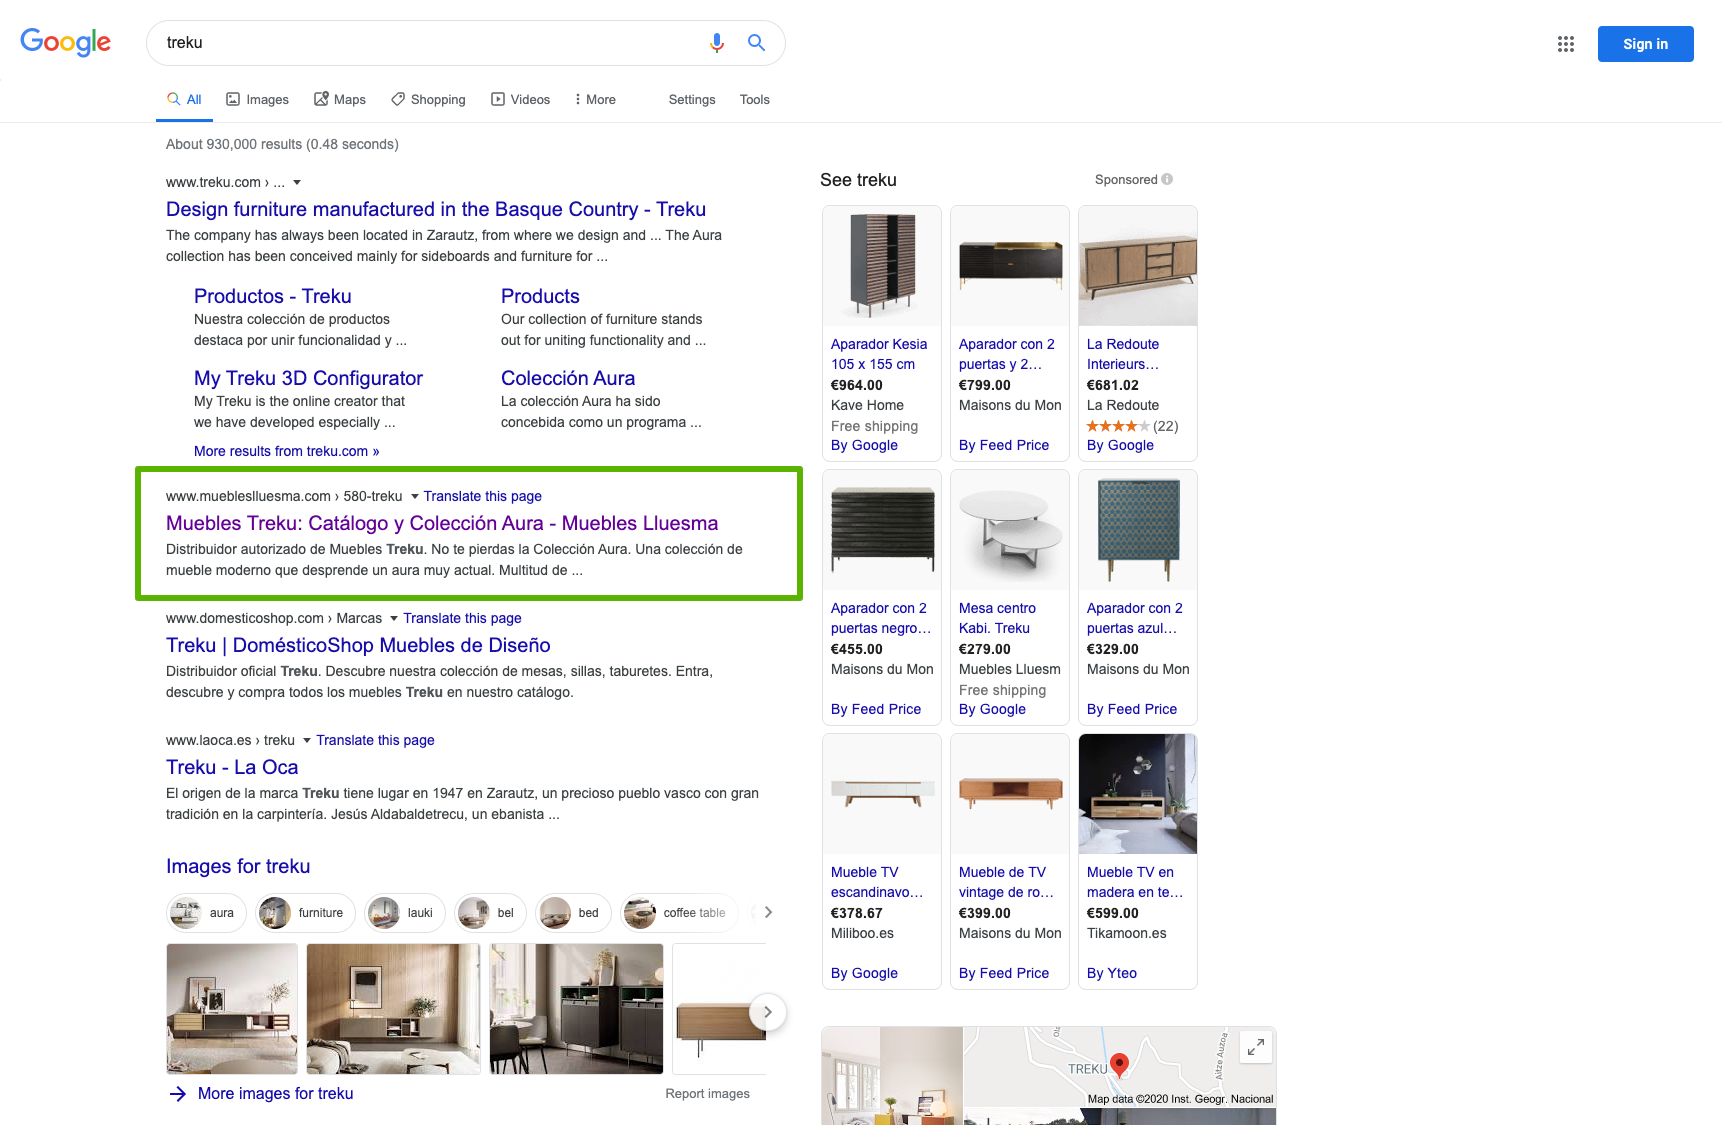Click More results from treku.com
This screenshot has width=1722, height=1125.
pyautogui.click(x=287, y=451)
